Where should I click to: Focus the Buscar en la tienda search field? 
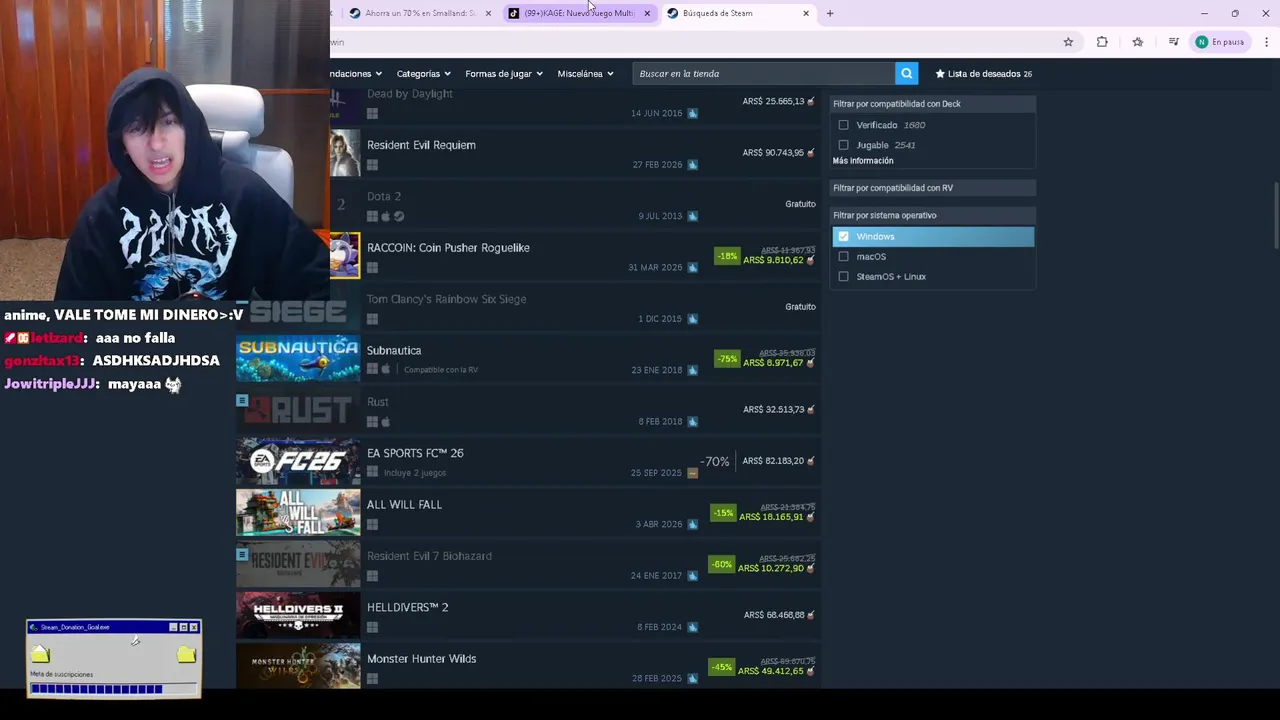764,73
